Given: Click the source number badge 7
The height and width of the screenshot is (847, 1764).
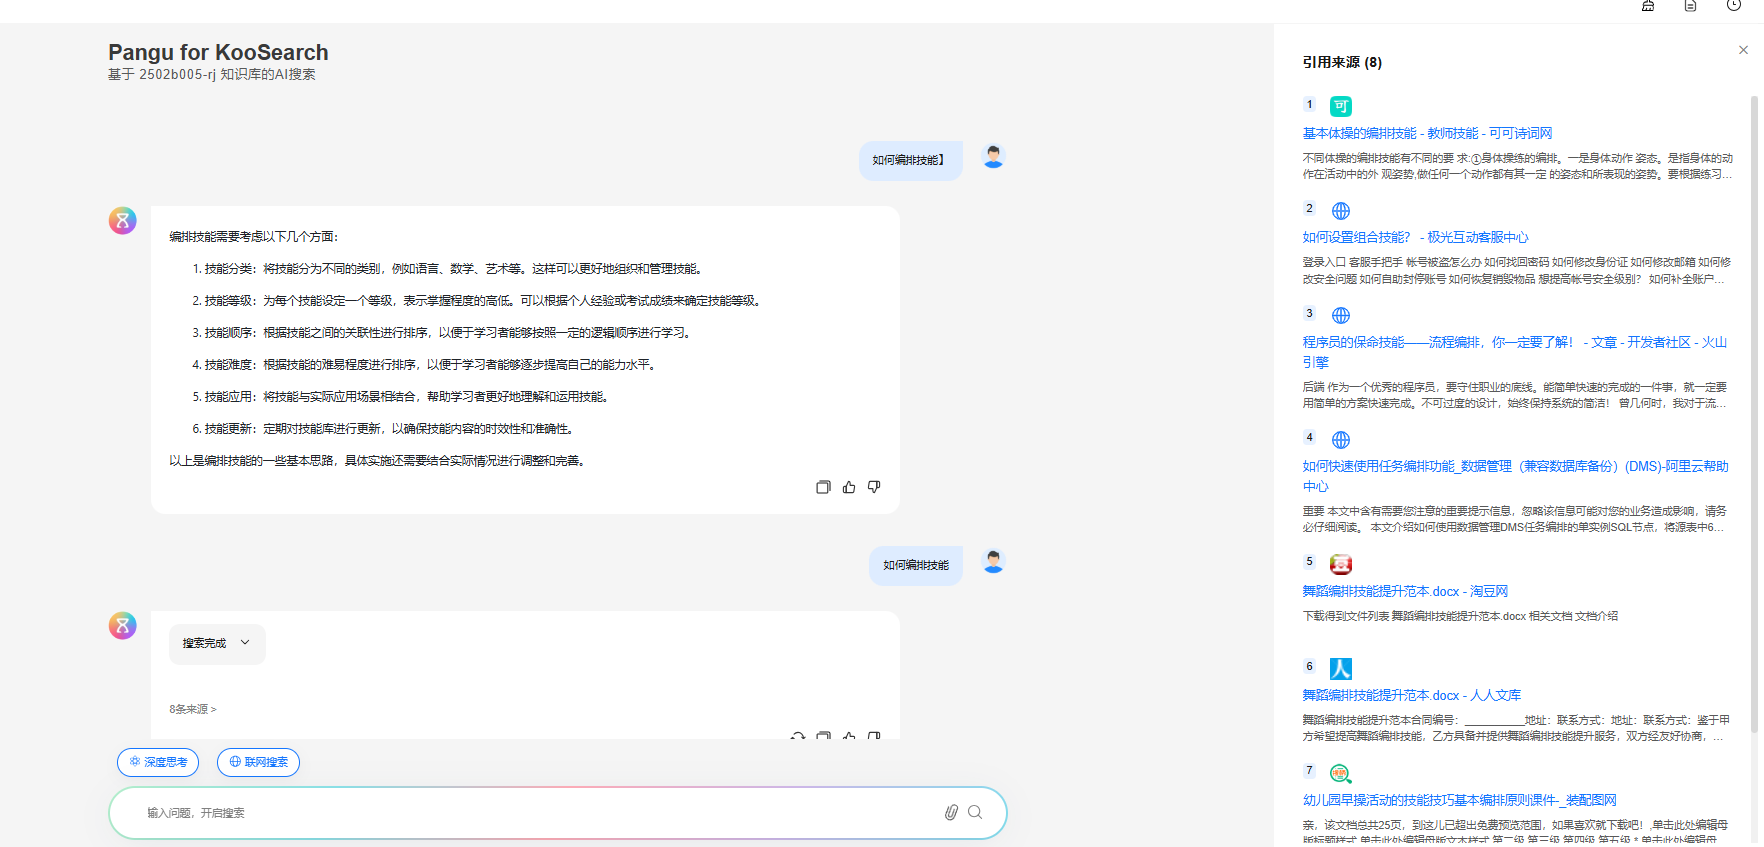Looking at the screenshot, I should click(x=1309, y=770).
